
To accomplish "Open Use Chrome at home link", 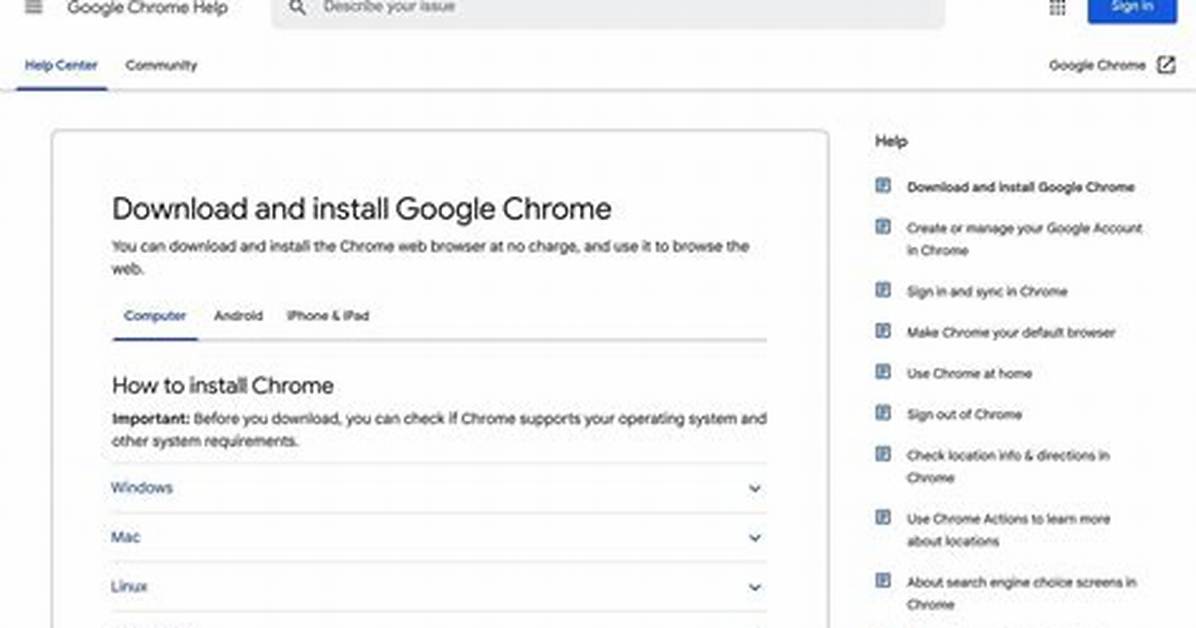I will click(x=969, y=373).
